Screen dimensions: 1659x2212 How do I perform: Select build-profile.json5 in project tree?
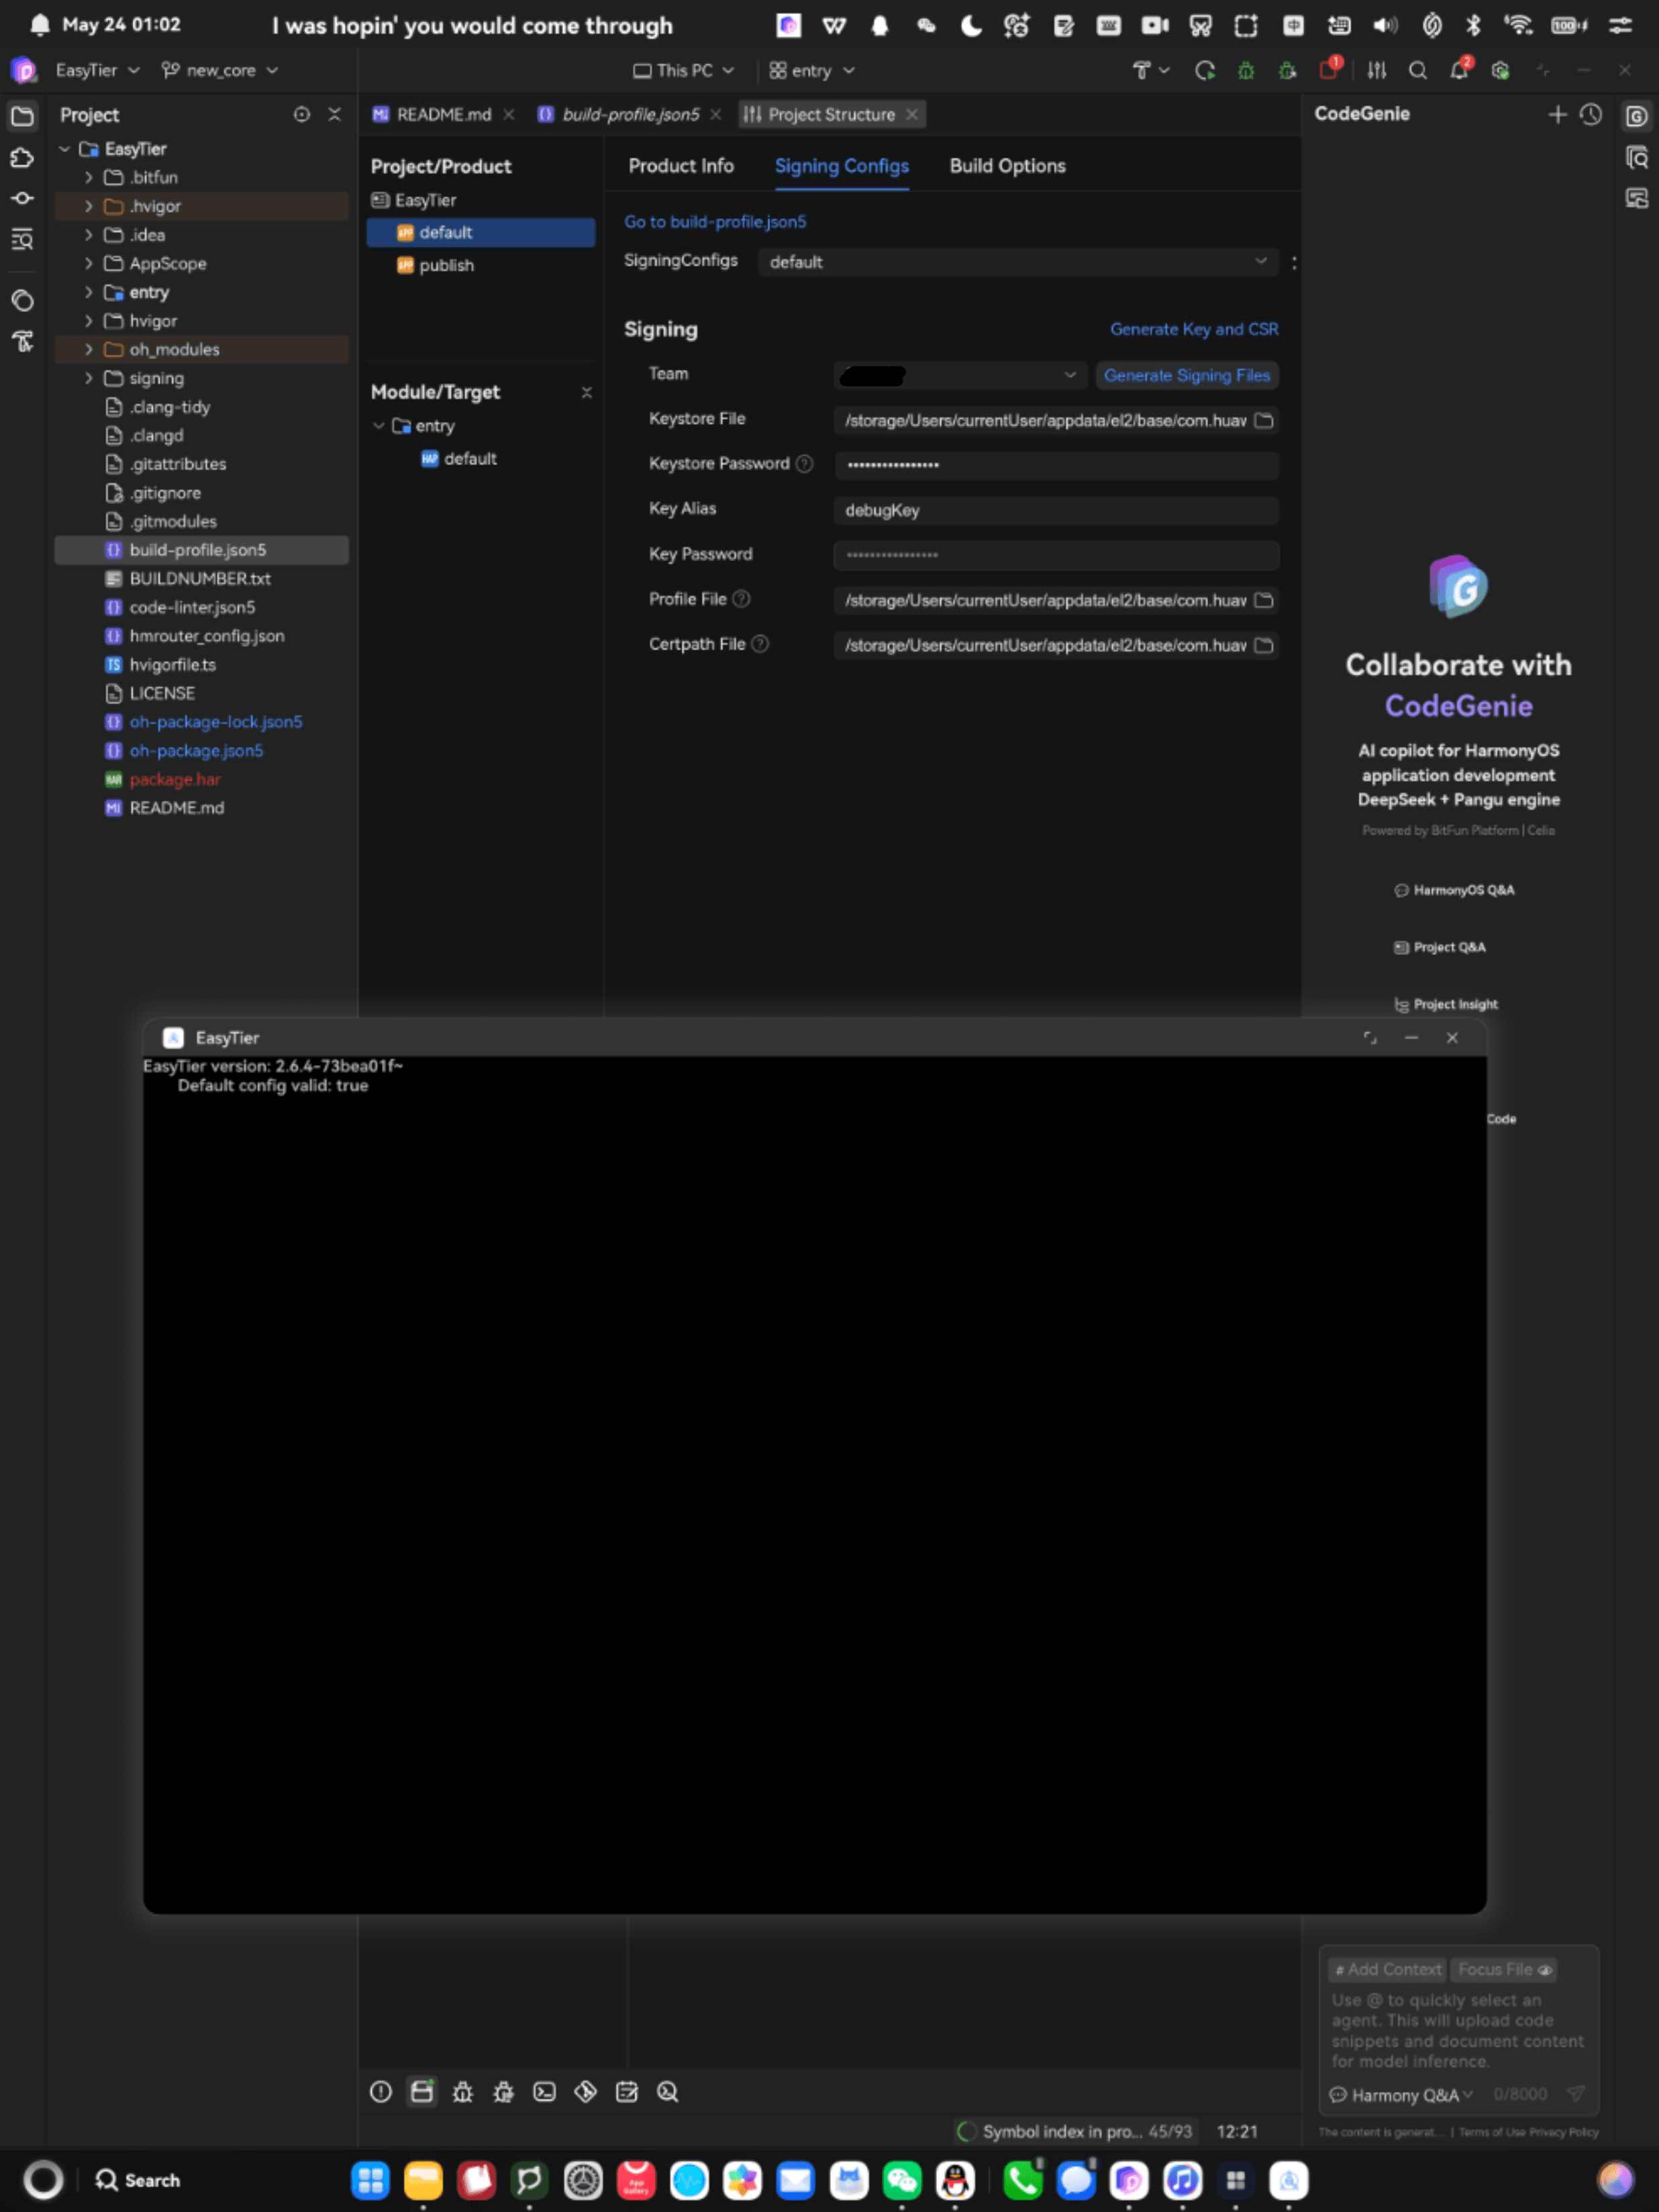201,550
